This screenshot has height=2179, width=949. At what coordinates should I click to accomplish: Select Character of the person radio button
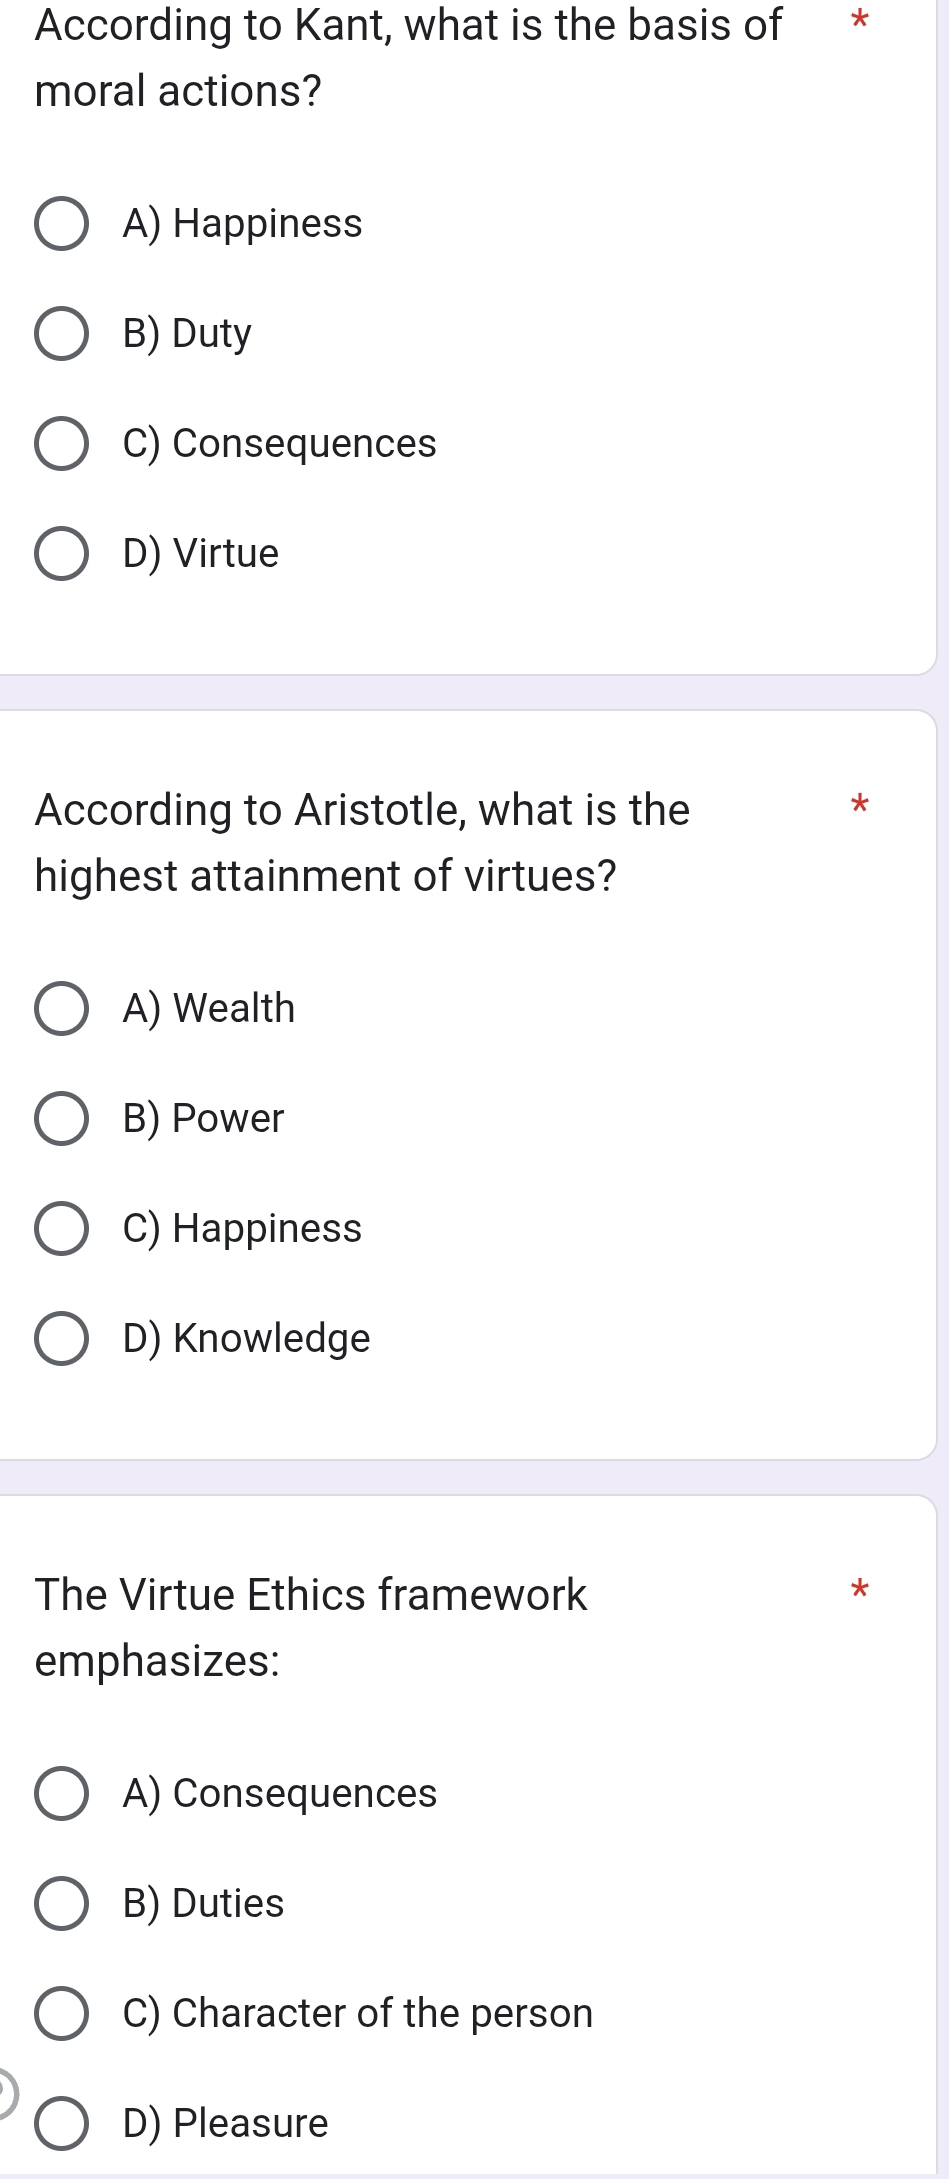pos(61,2014)
